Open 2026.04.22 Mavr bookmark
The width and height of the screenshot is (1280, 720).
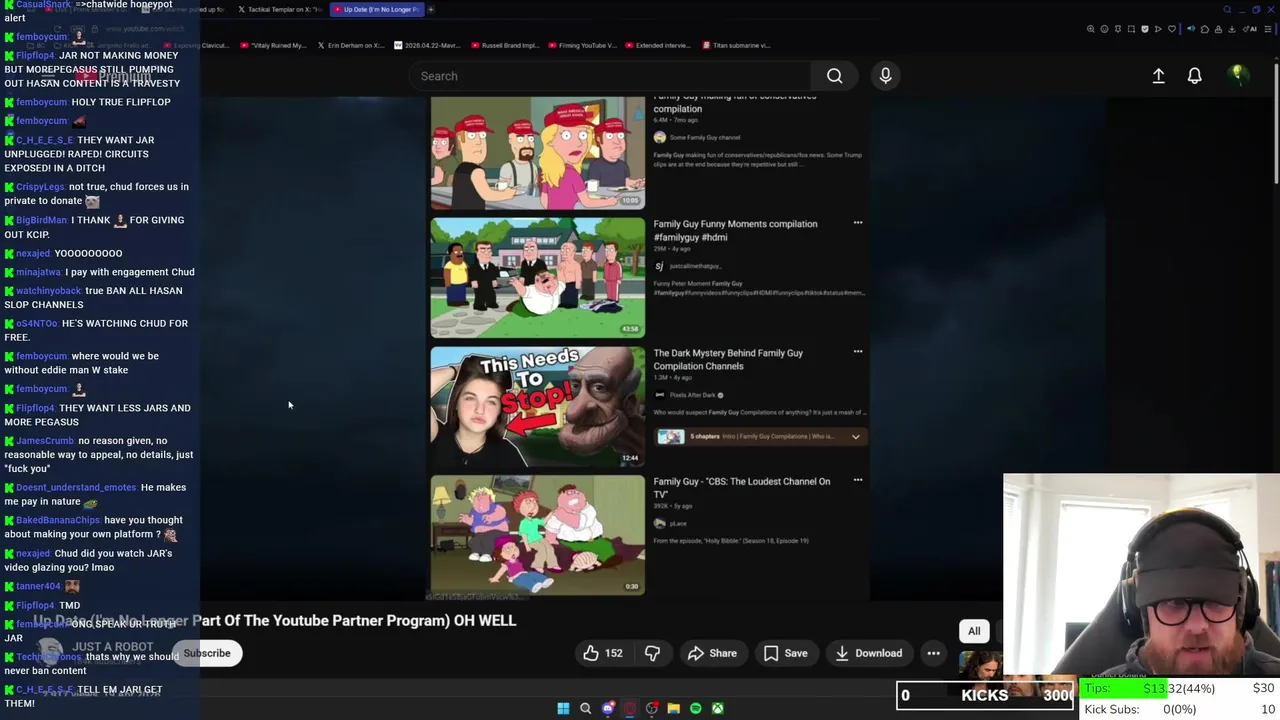pyautogui.click(x=427, y=45)
